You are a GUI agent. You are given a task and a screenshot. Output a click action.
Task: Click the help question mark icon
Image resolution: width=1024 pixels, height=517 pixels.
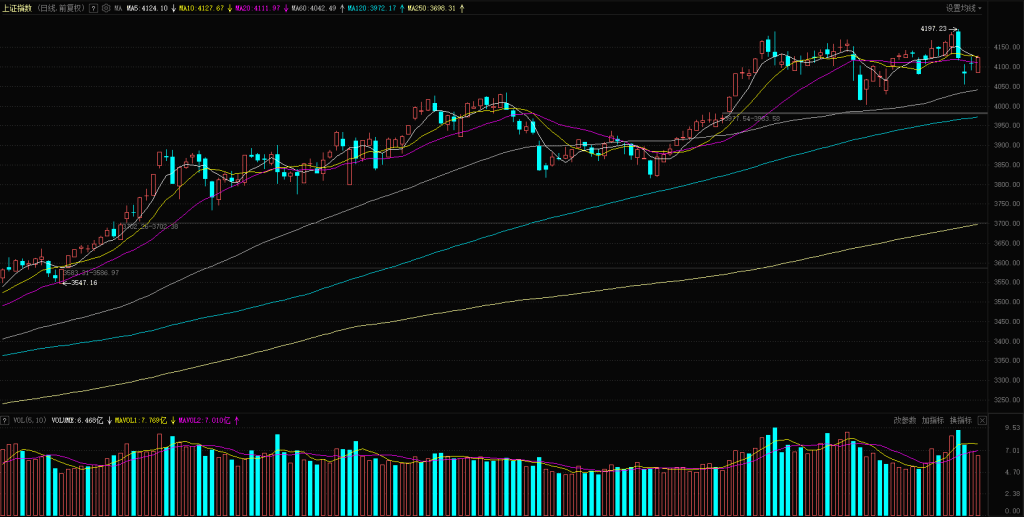point(93,8)
